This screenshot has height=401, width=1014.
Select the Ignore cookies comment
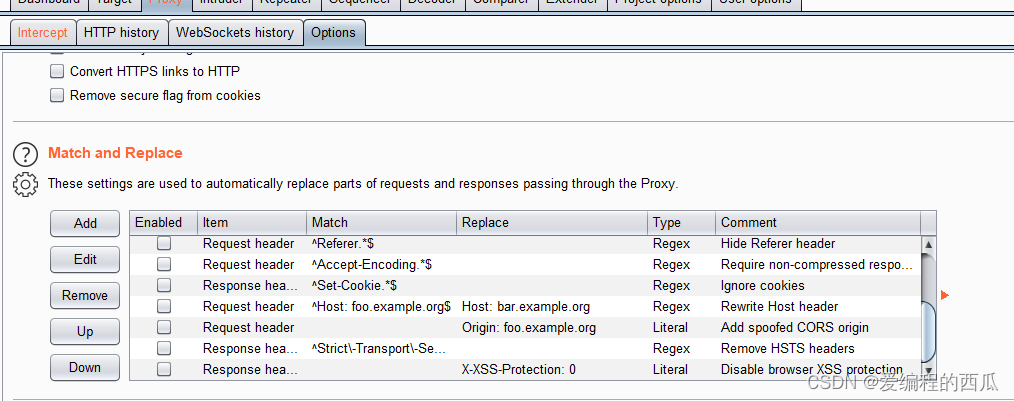[x=818, y=285]
